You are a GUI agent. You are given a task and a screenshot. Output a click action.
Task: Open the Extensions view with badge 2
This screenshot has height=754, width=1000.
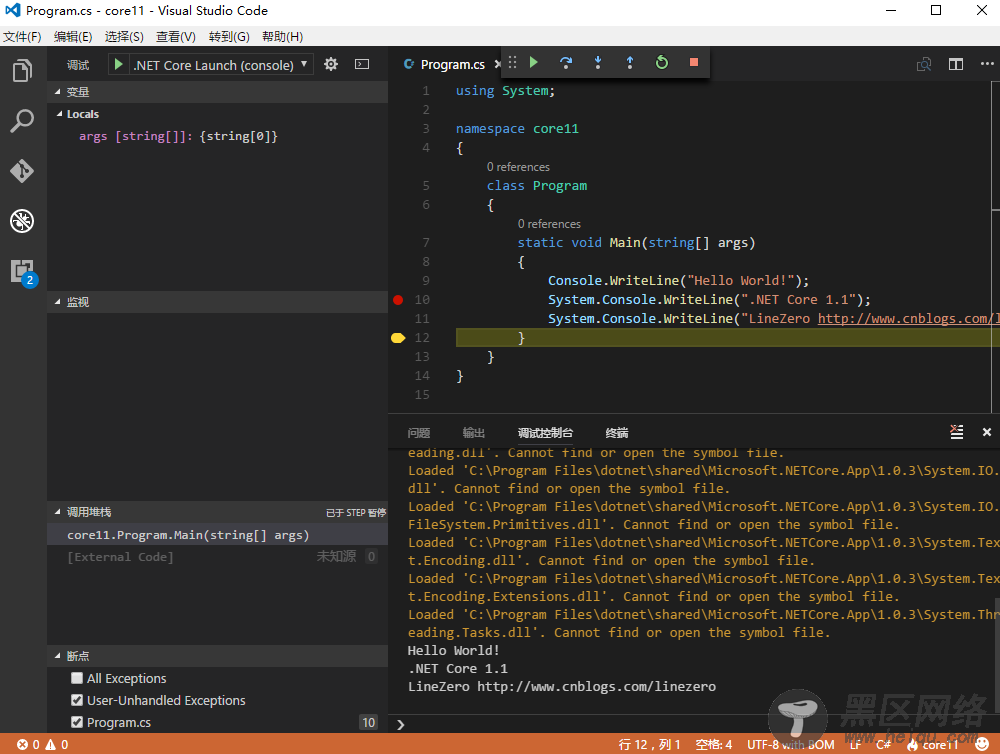click(24, 272)
